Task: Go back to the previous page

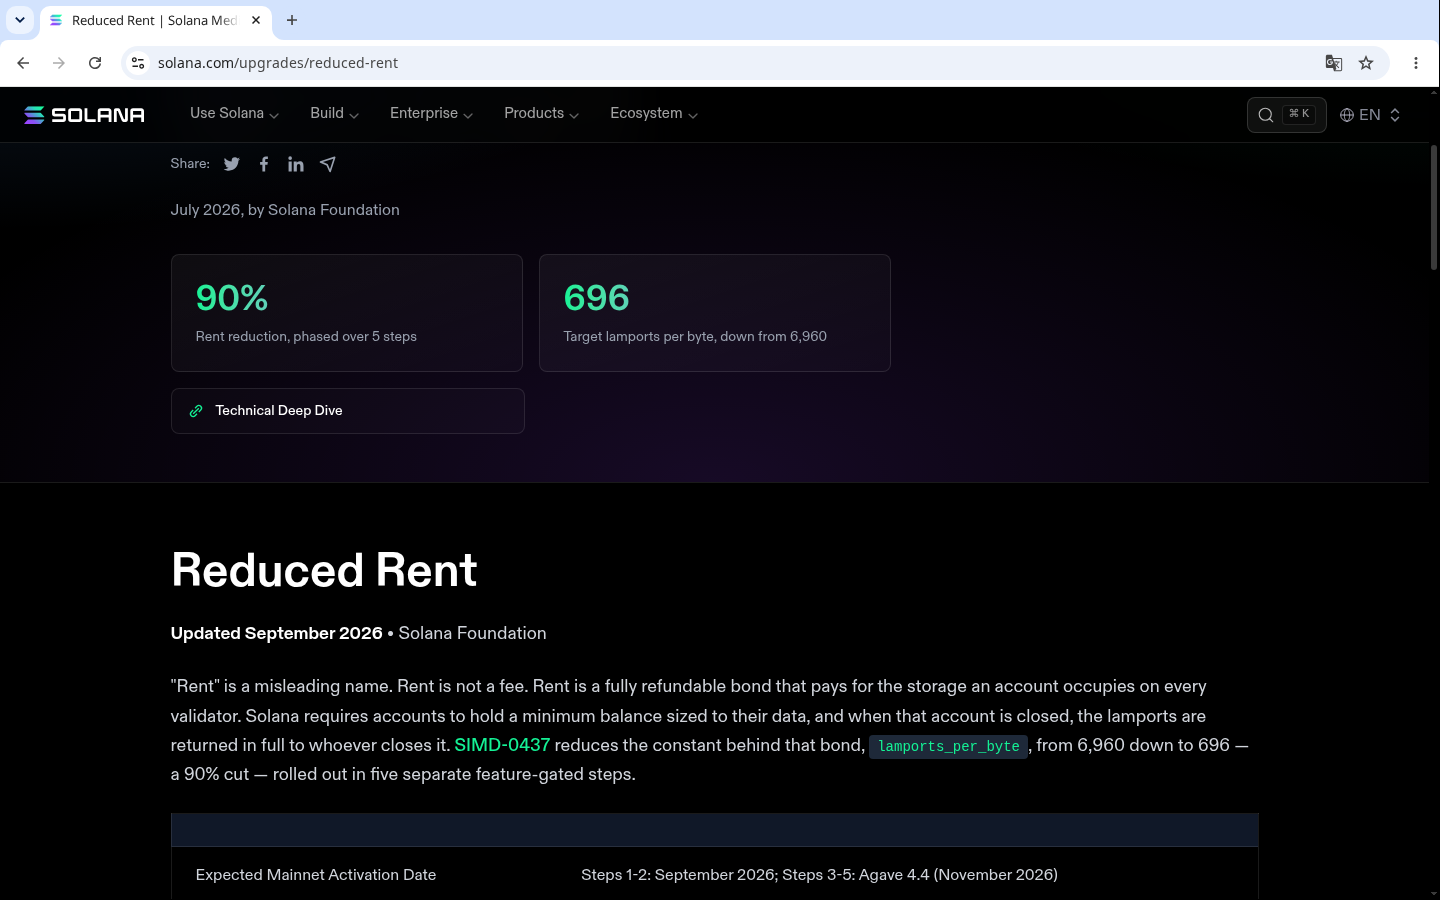Action: coord(23,63)
